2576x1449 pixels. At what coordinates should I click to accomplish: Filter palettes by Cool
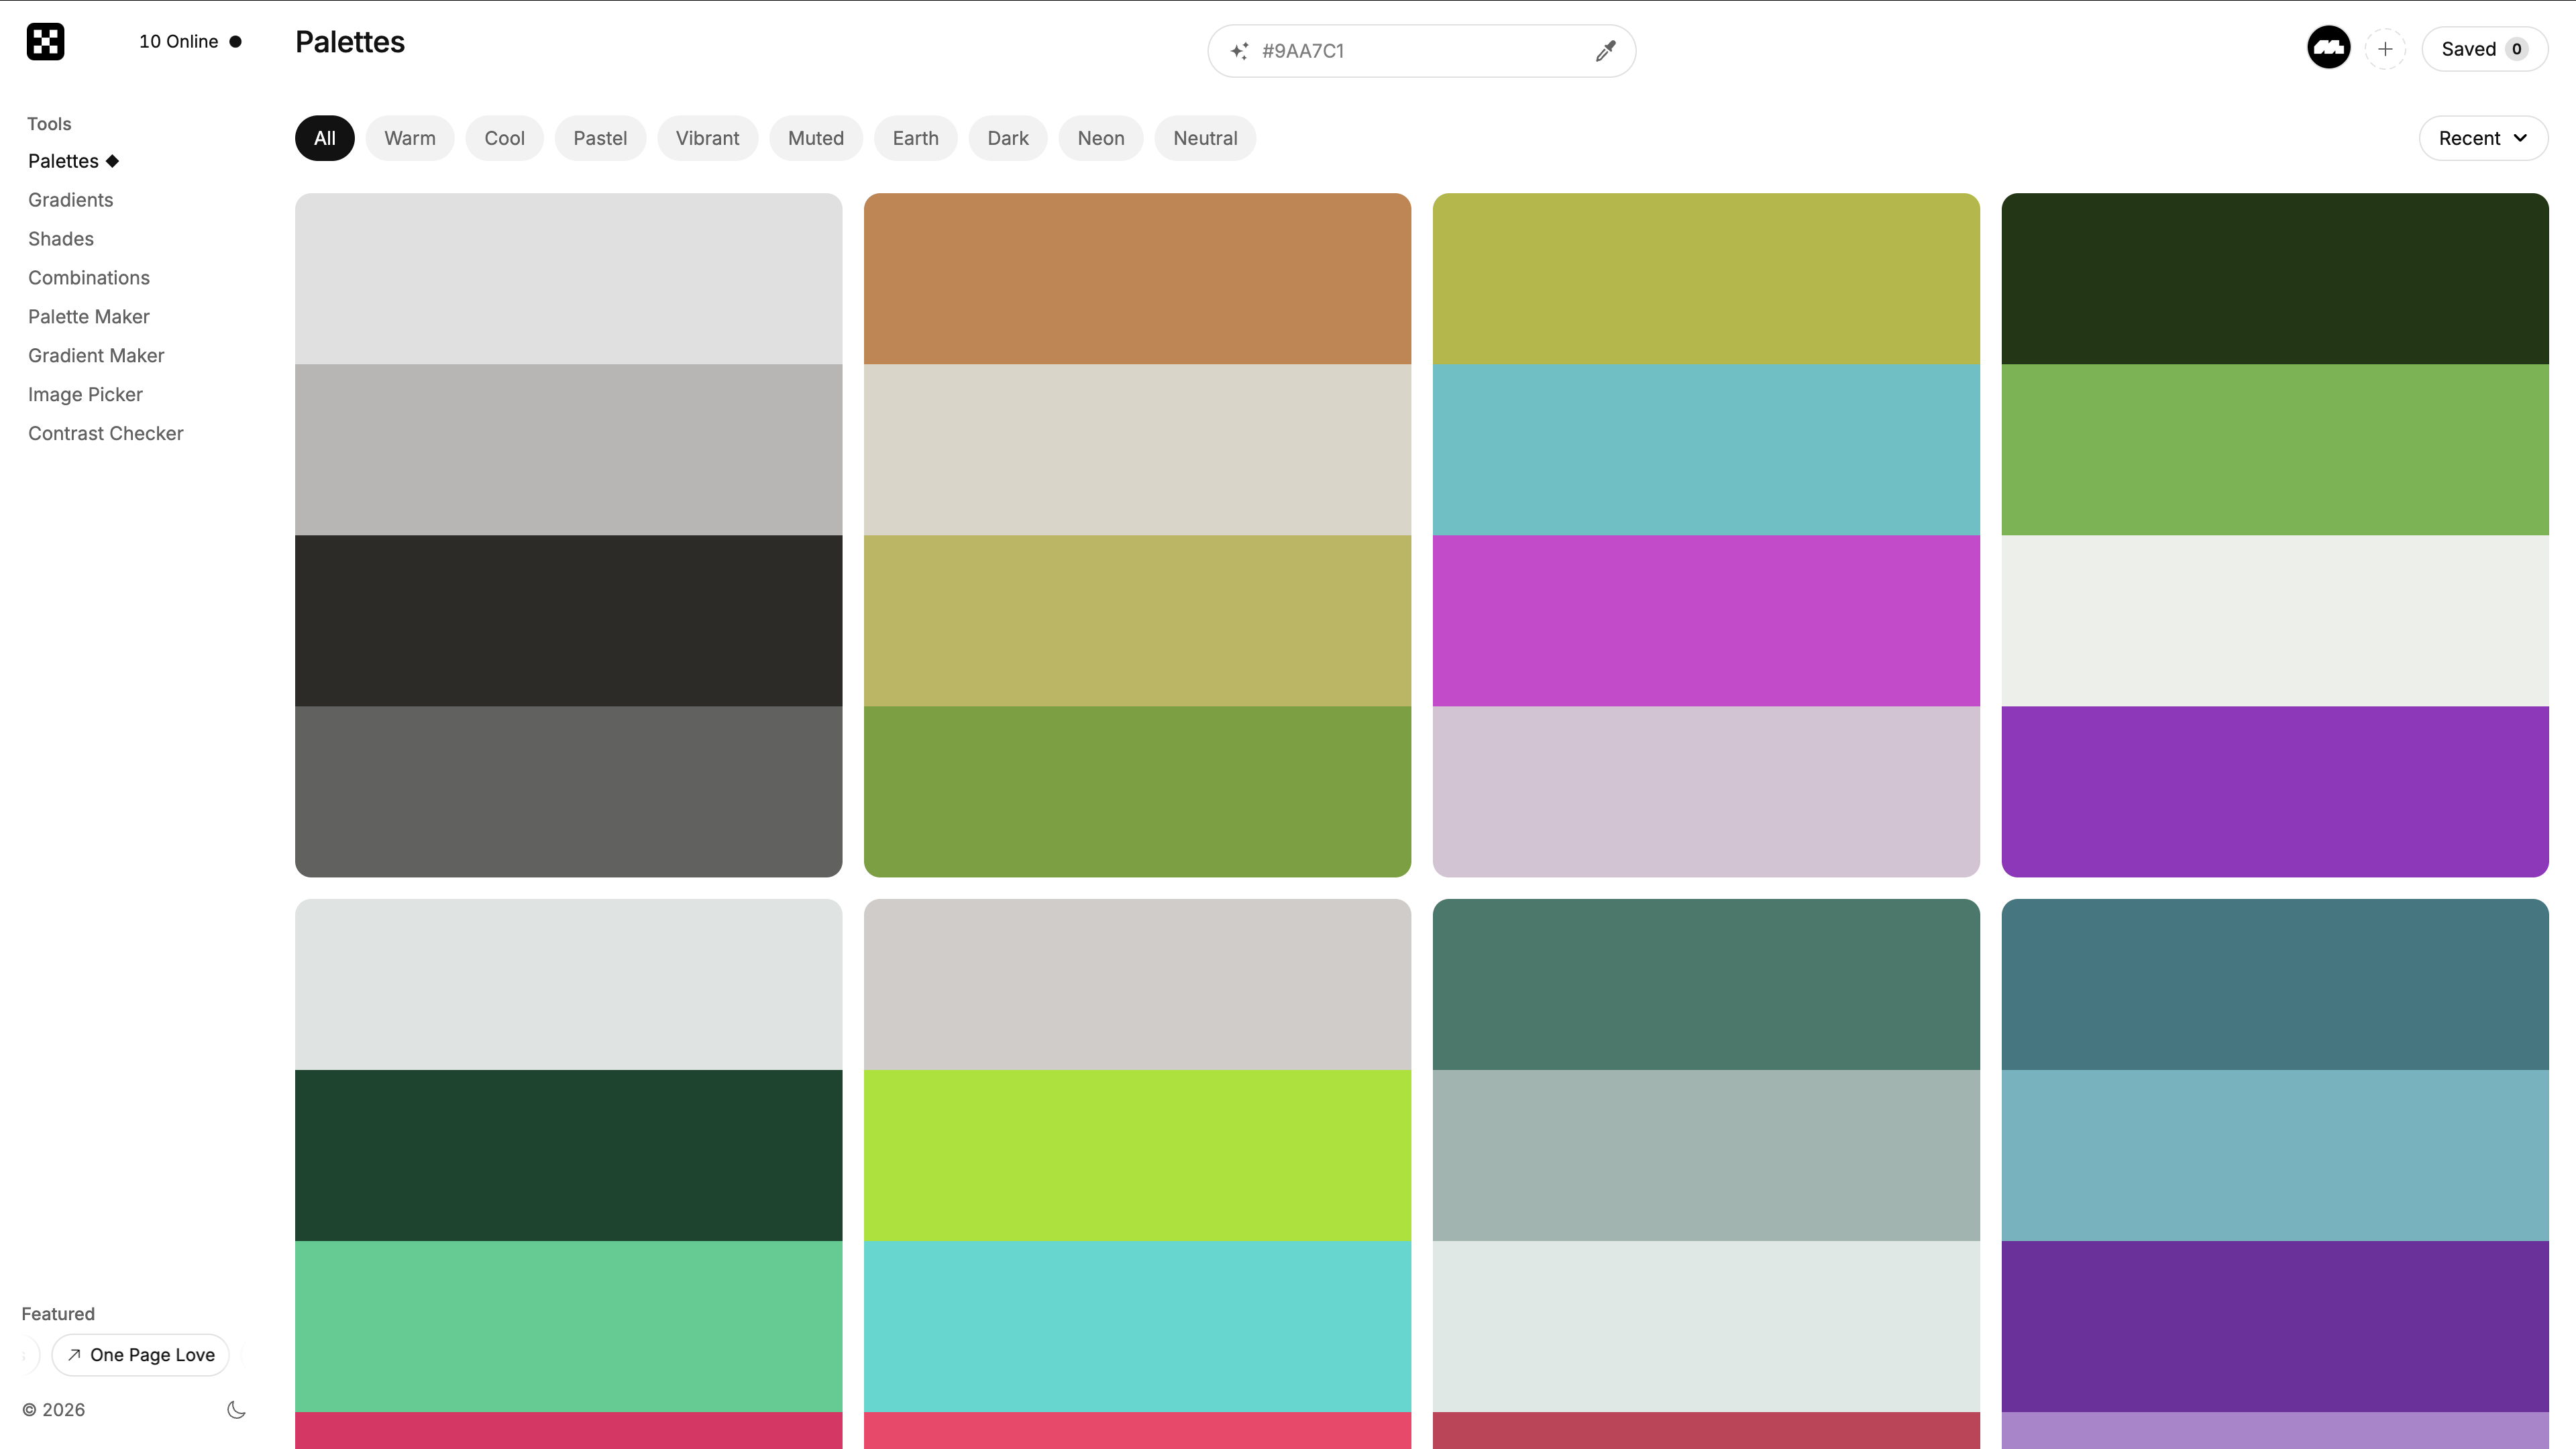(x=504, y=138)
